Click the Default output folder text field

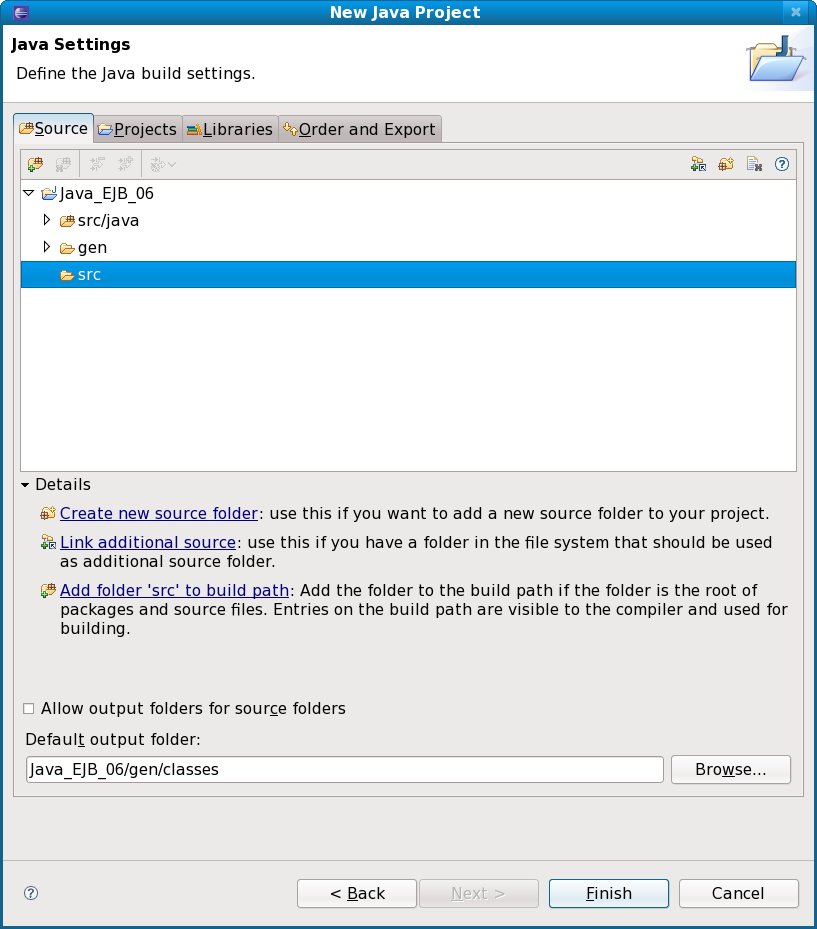click(344, 769)
